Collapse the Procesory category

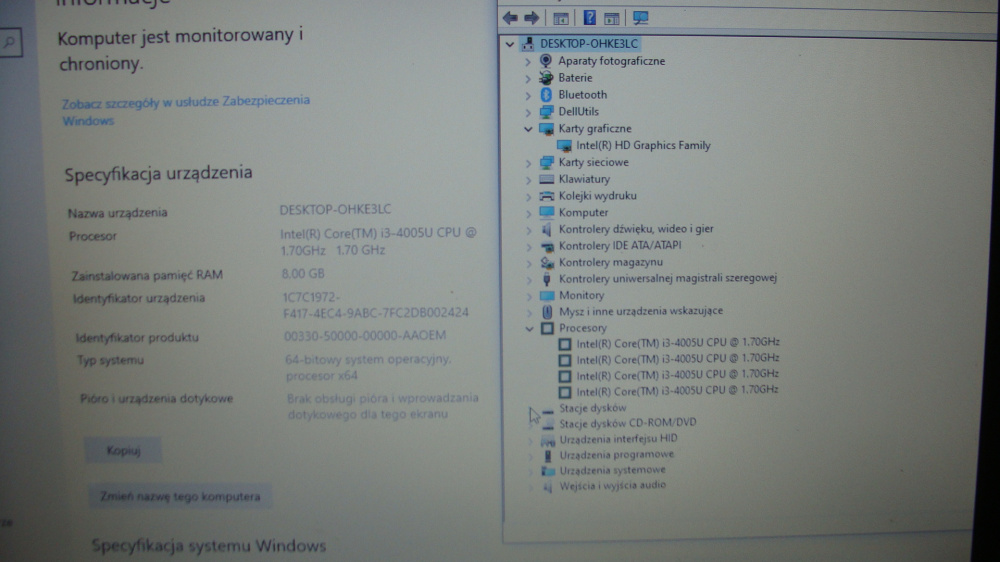[x=529, y=328]
